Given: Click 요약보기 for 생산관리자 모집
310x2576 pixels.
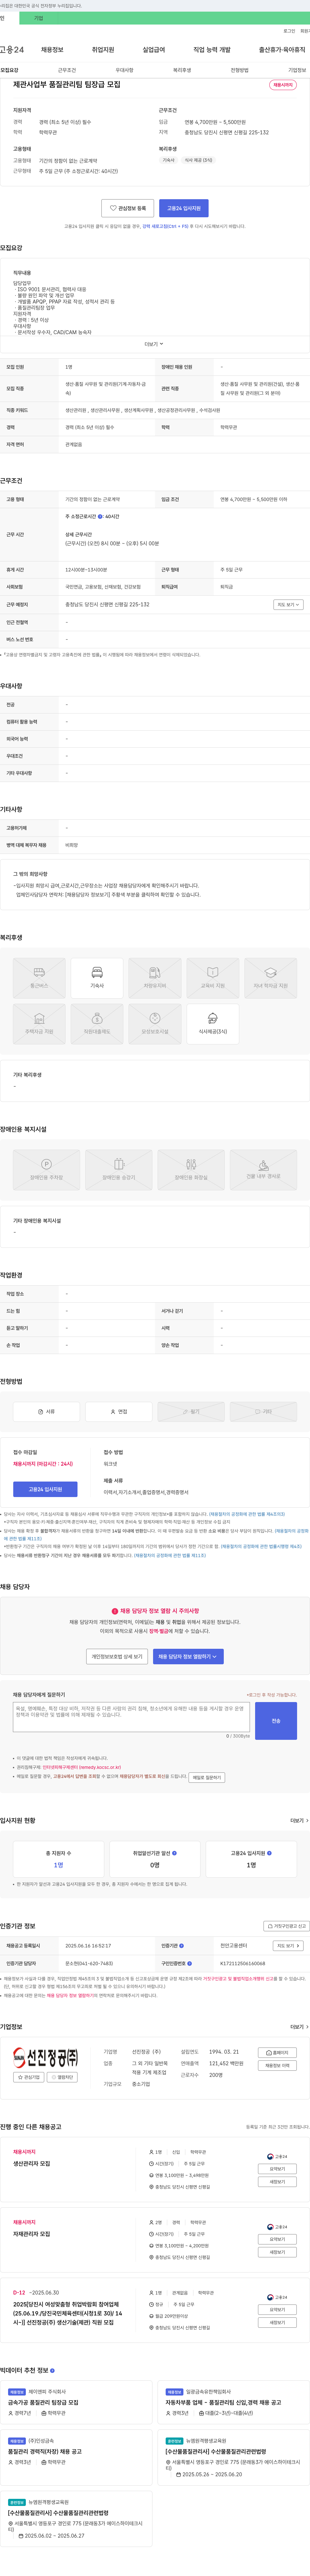Looking at the screenshot, I should (277, 2169).
